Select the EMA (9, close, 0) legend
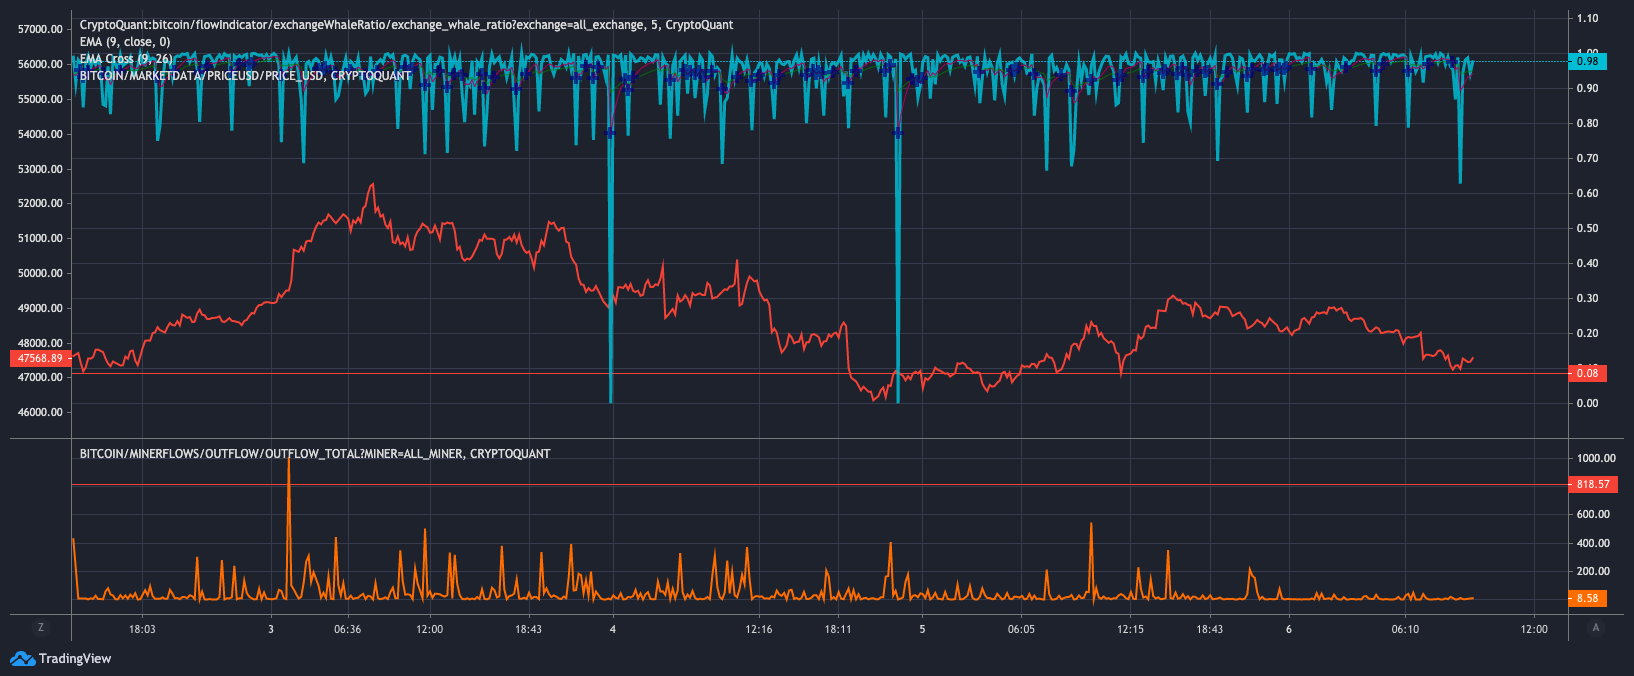The width and height of the screenshot is (1634, 676). click(x=125, y=42)
